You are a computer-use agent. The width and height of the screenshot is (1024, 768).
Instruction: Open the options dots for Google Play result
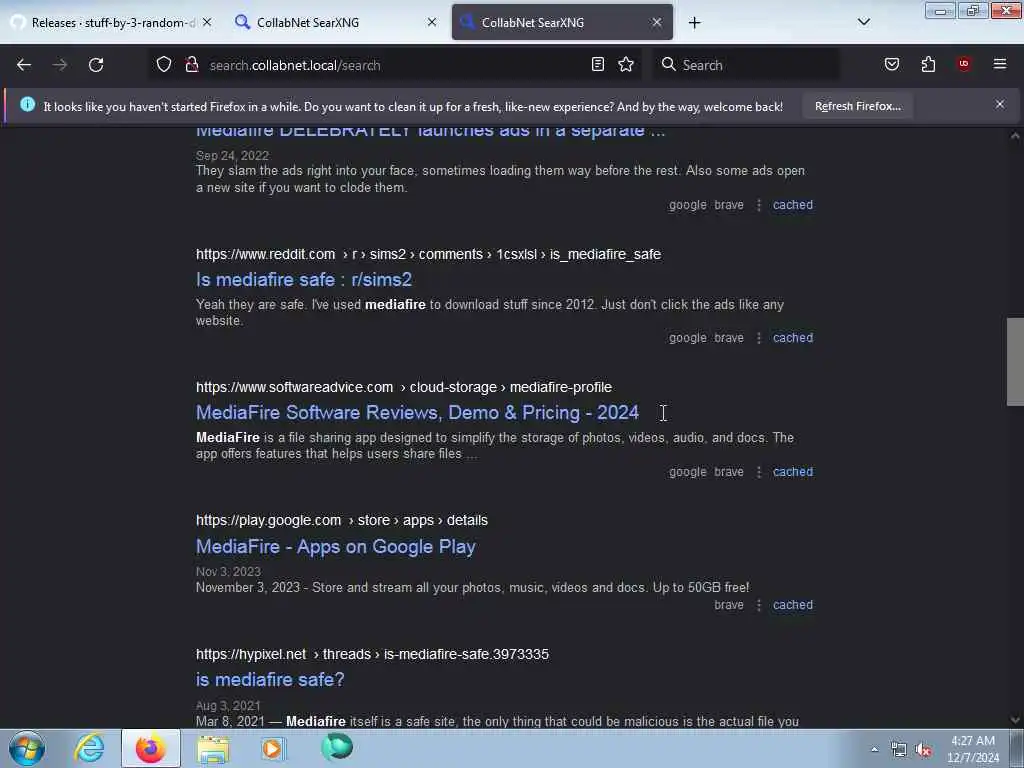(758, 605)
